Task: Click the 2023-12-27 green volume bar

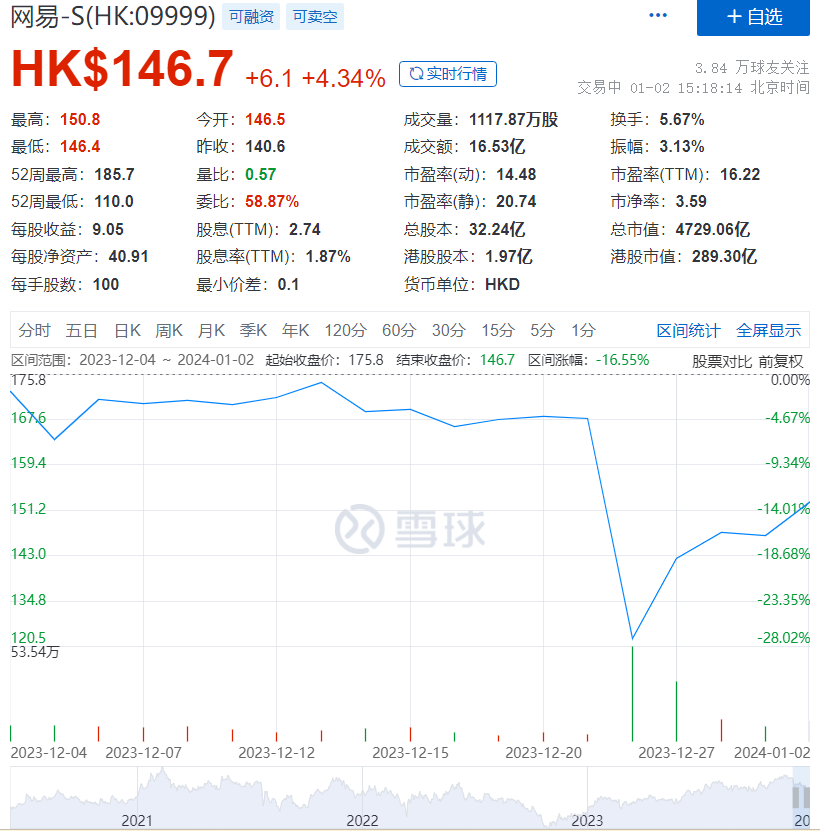Action: 676,711
